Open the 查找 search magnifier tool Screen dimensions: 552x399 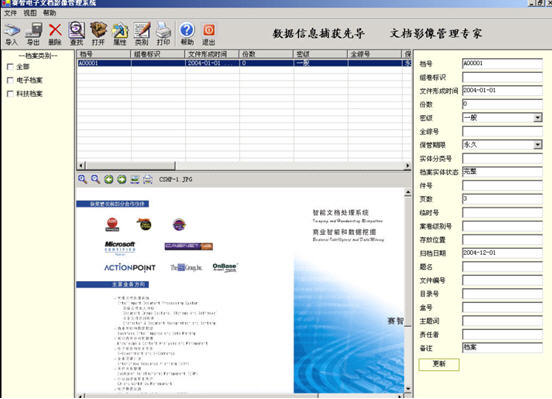tap(76, 34)
